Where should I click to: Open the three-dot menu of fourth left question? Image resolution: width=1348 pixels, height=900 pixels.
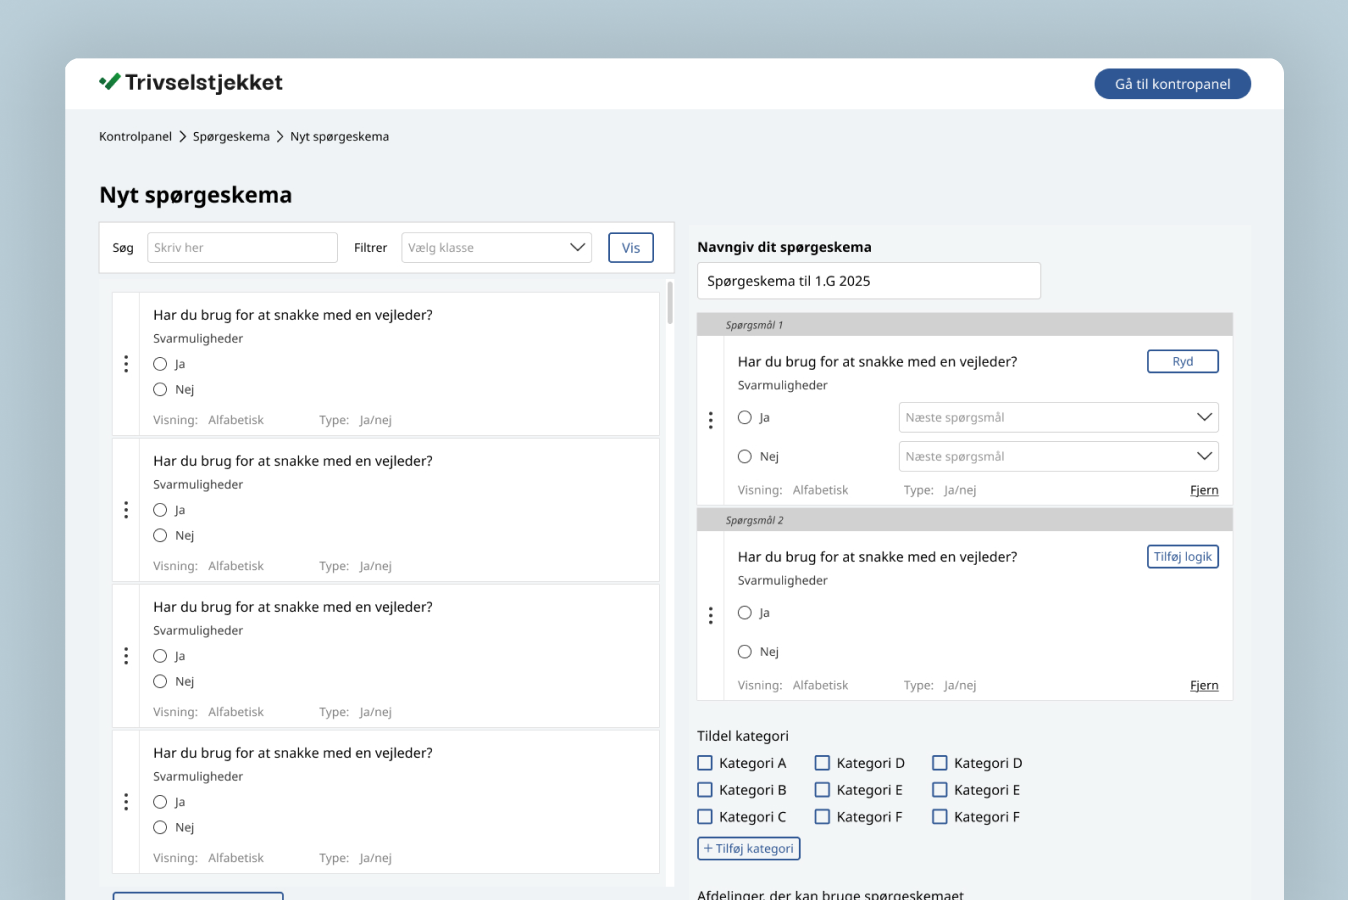click(x=126, y=802)
